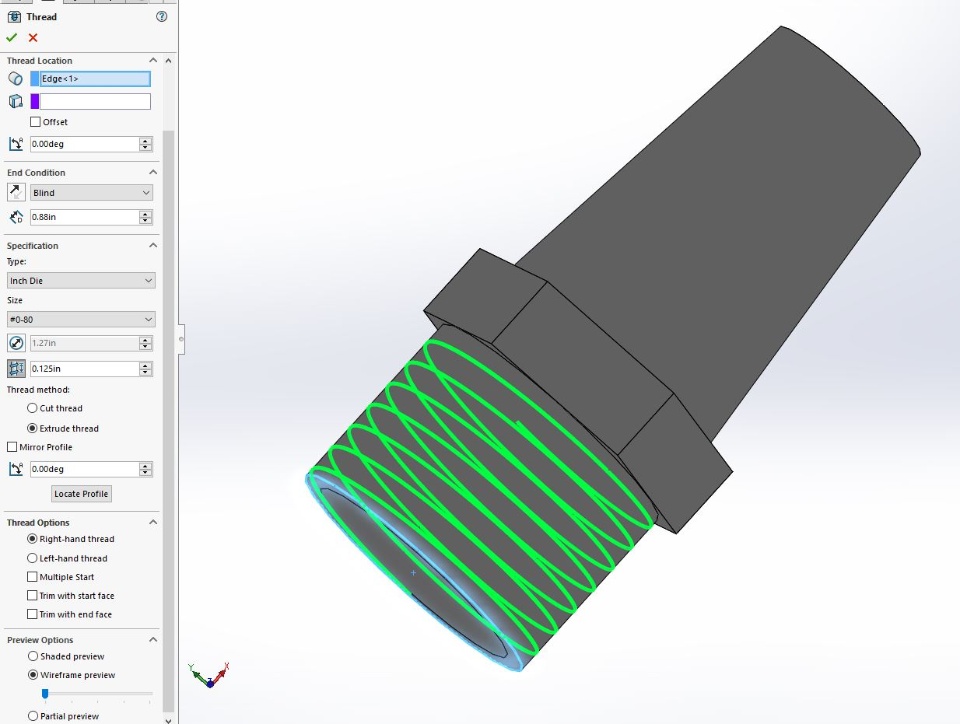Click the diameter 1.27in spinner arrows
The width and height of the screenshot is (960, 724).
tap(146, 343)
